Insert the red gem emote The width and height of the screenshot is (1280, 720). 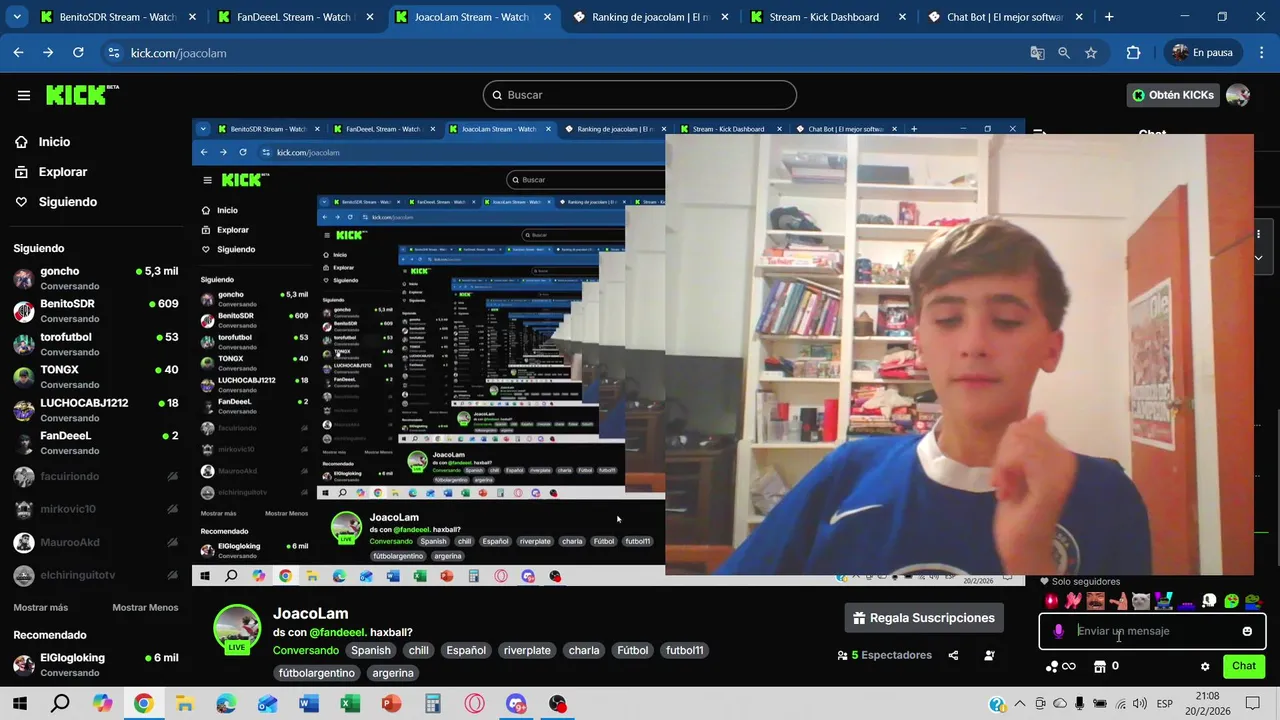(x=1051, y=601)
